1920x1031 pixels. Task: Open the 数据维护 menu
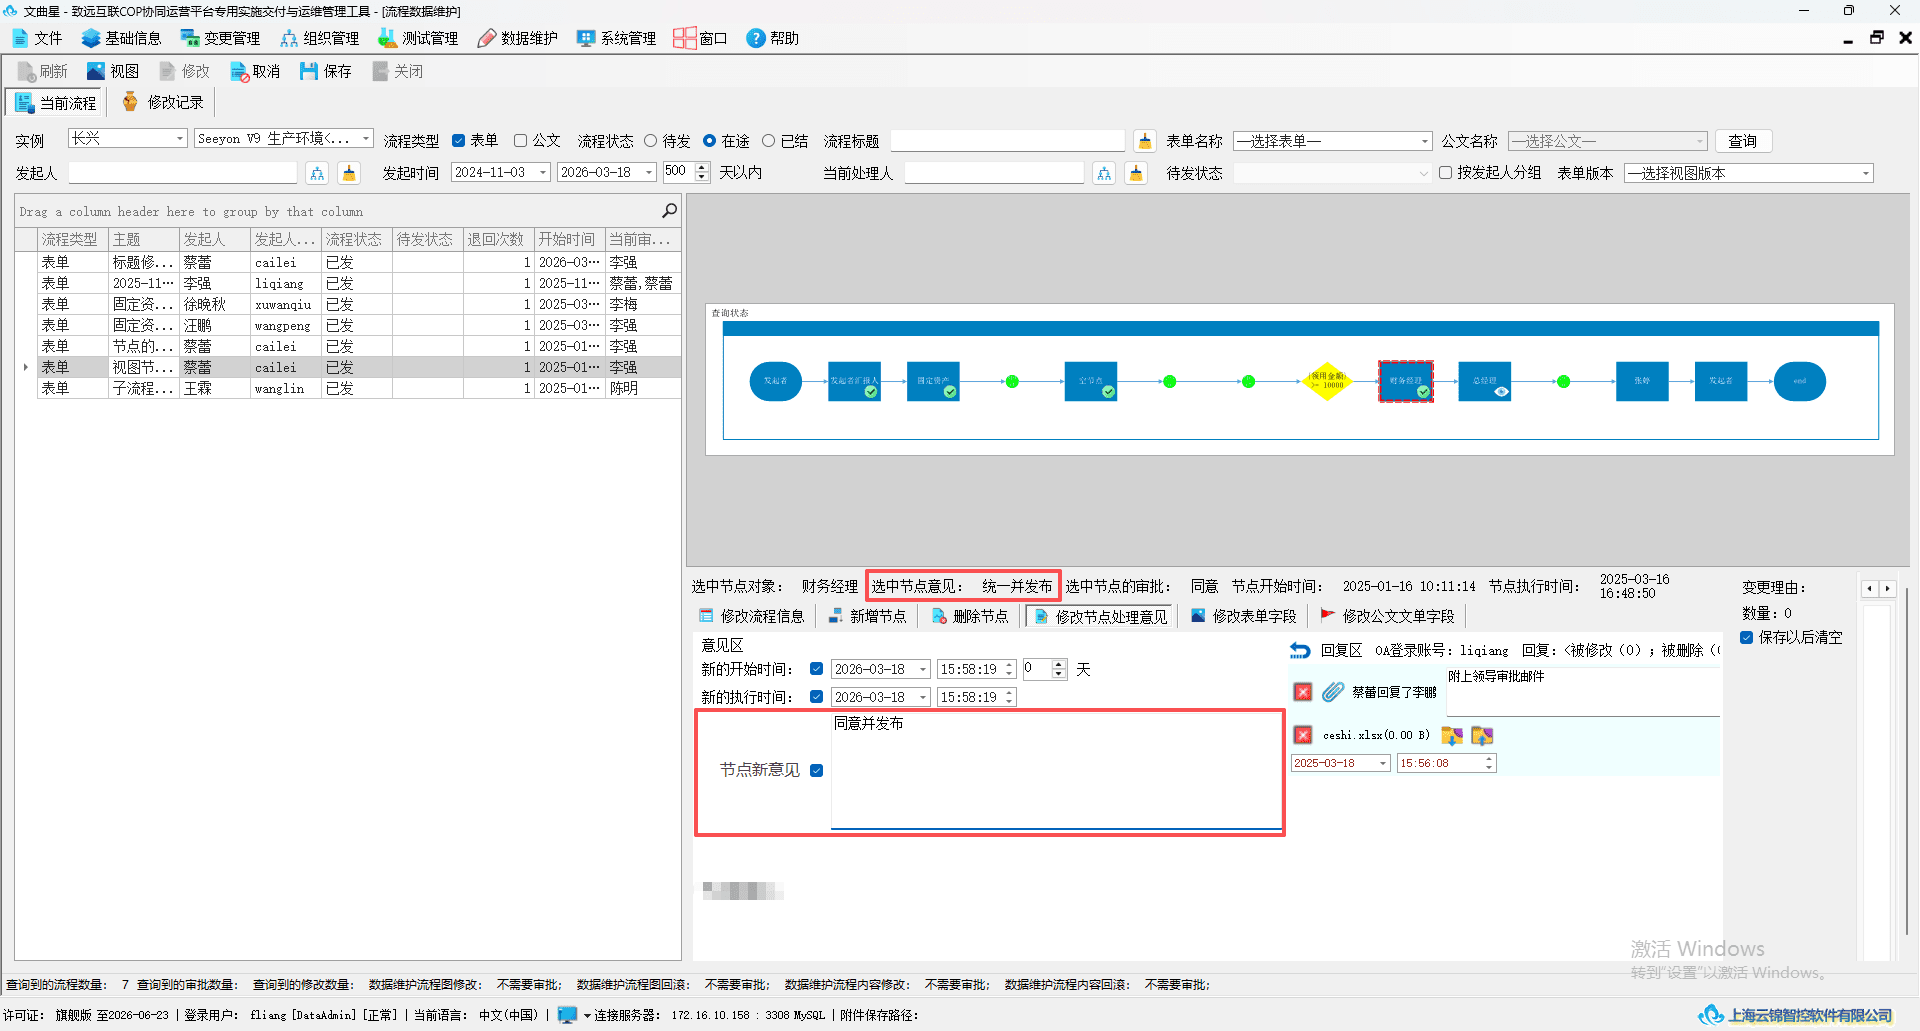click(517, 38)
